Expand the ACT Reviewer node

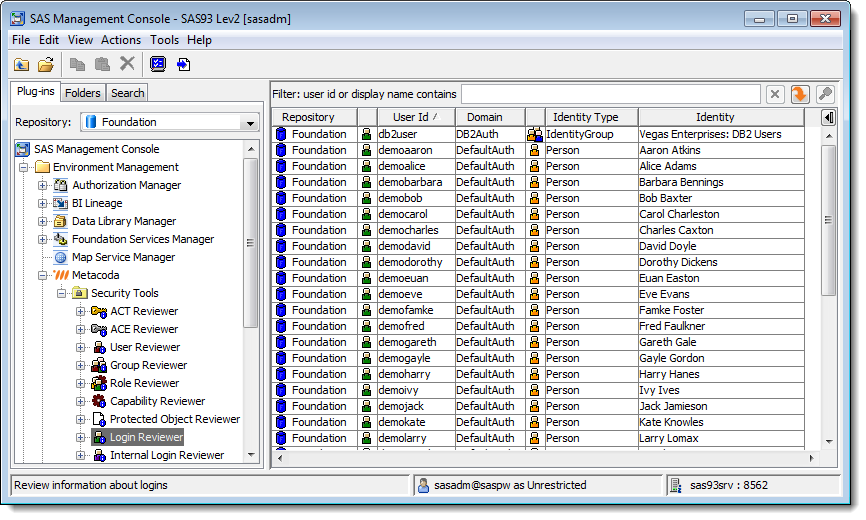81,311
